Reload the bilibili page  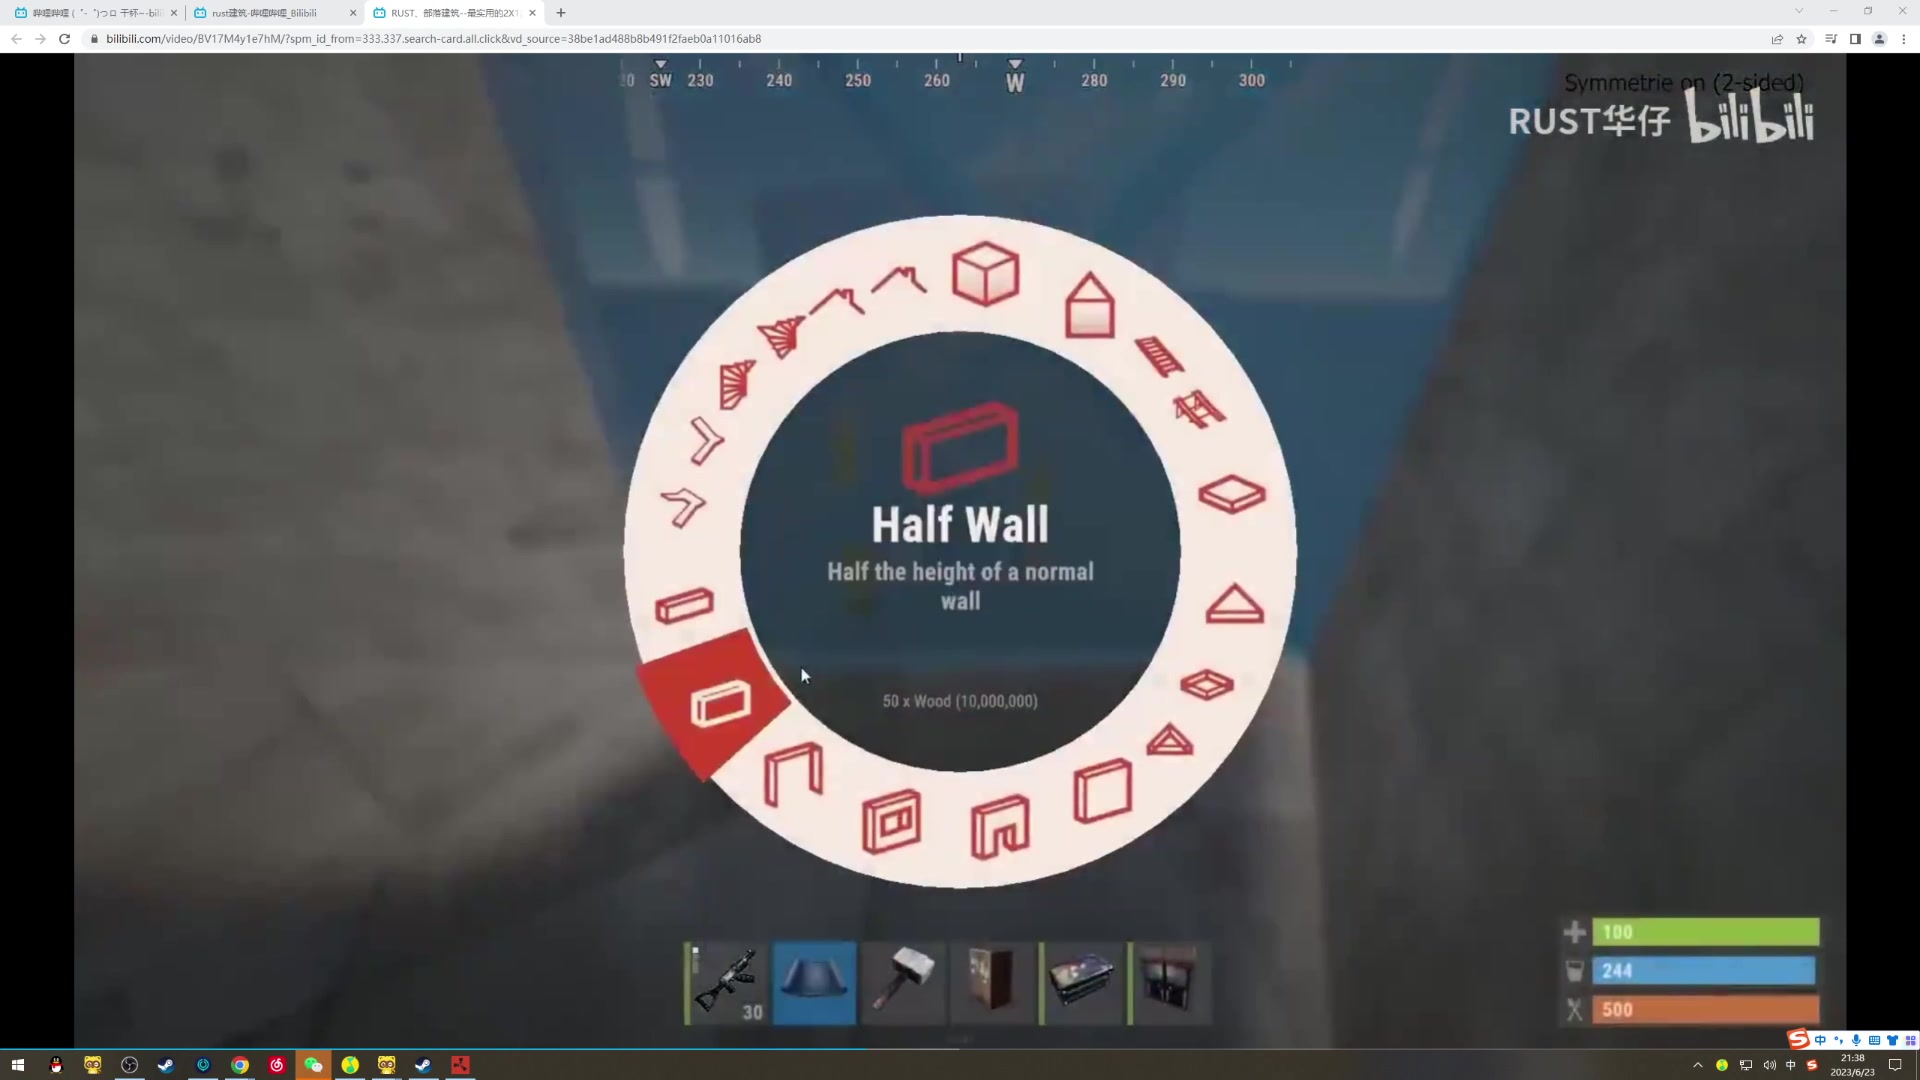coord(64,39)
